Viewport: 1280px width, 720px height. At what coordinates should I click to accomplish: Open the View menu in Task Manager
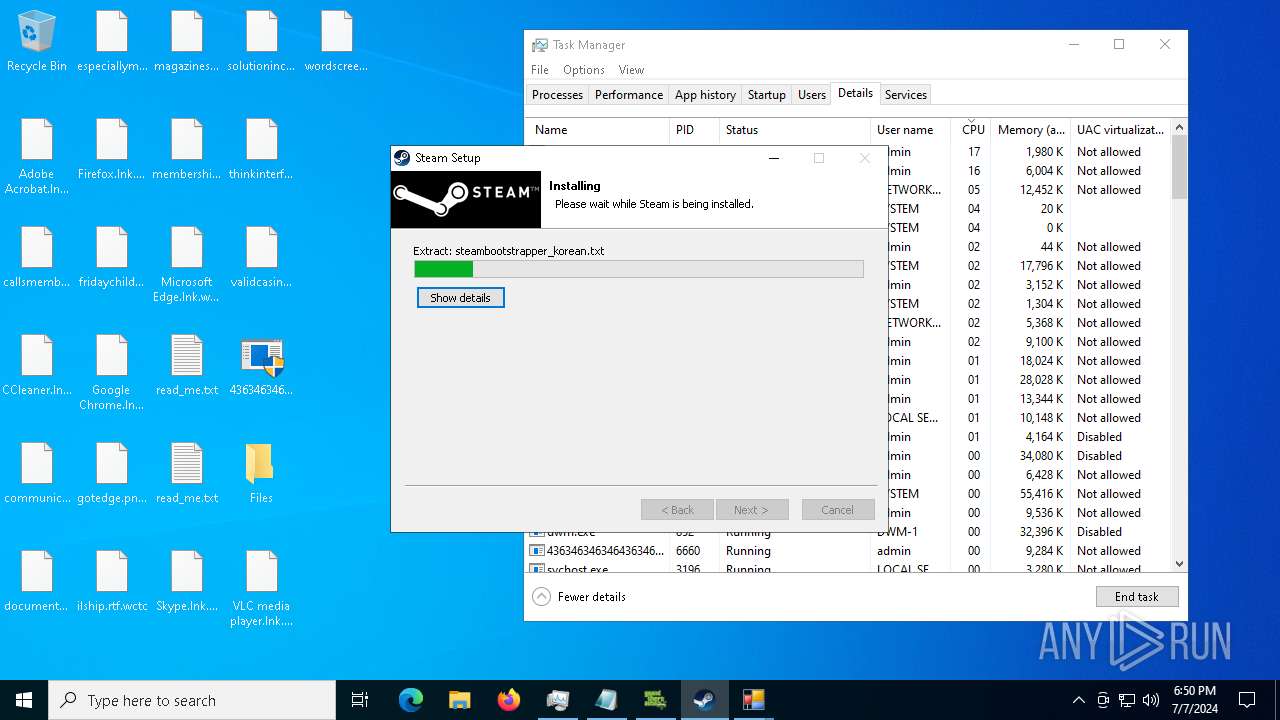click(x=631, y=70)
